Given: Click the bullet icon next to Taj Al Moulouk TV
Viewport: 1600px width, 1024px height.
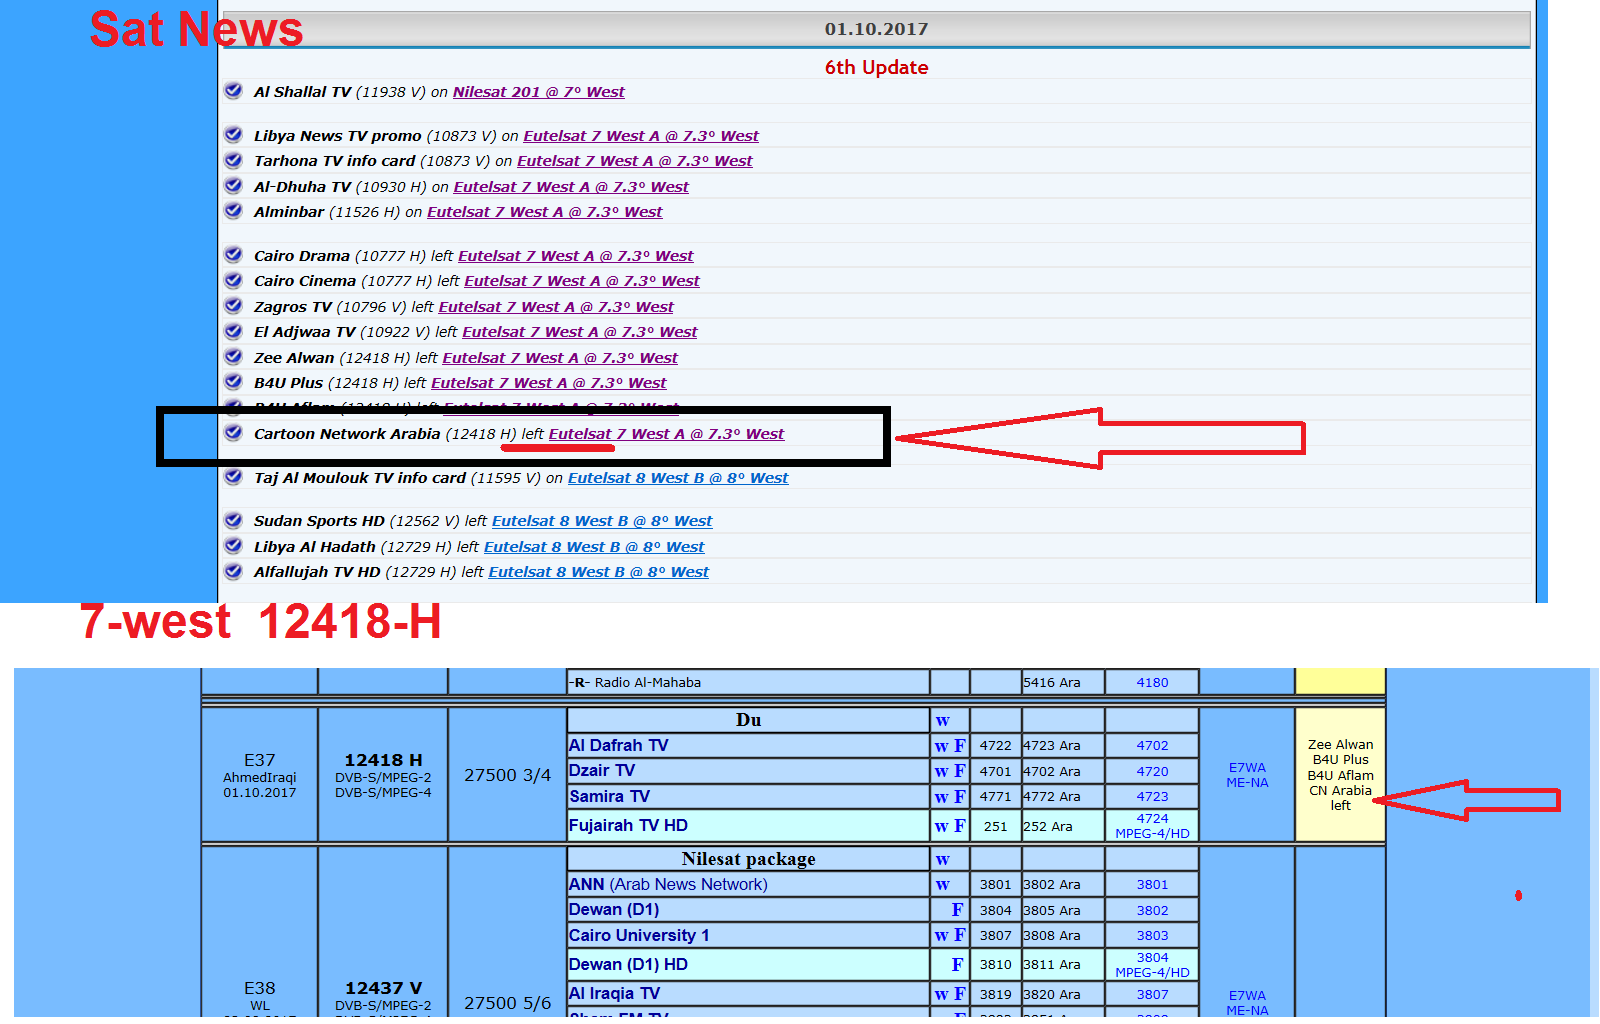Looking at the screenshot, I should (x=233, y=477).
